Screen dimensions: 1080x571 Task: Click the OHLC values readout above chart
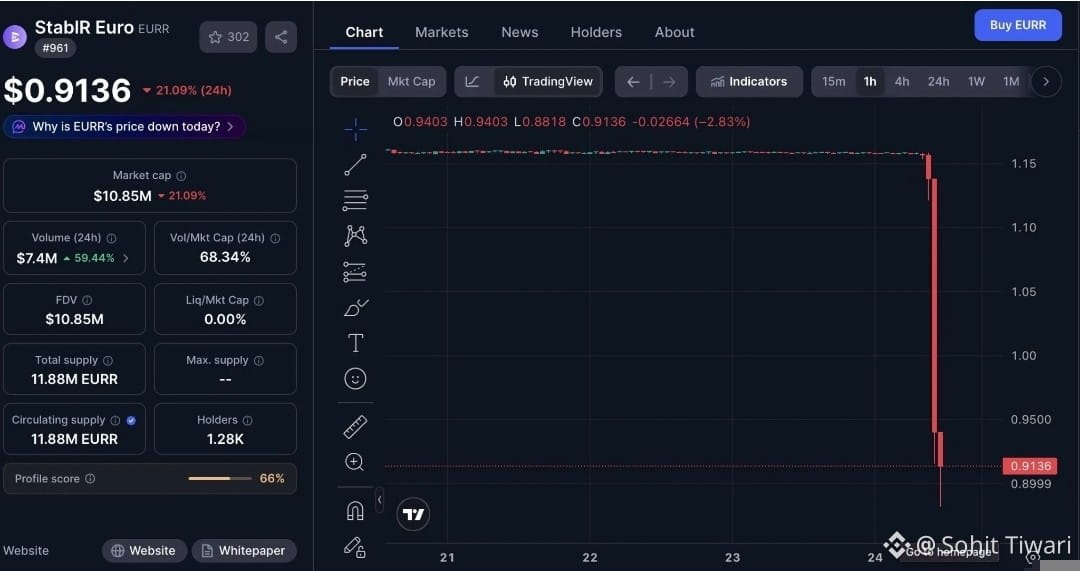click(571, 122)
